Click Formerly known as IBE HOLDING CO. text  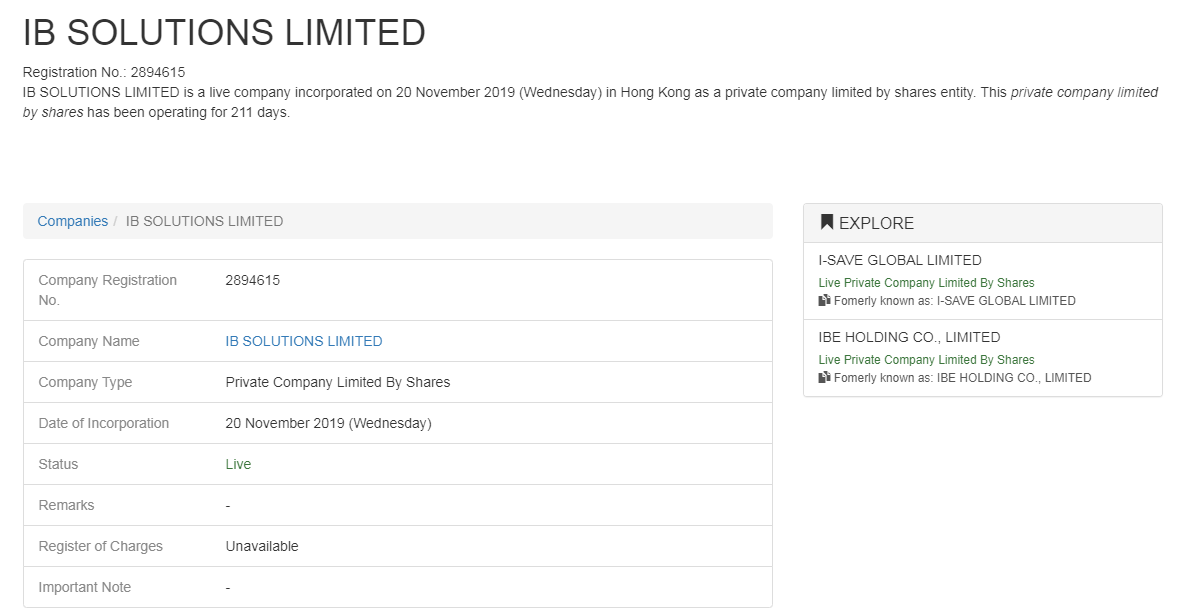click(963, 378)
